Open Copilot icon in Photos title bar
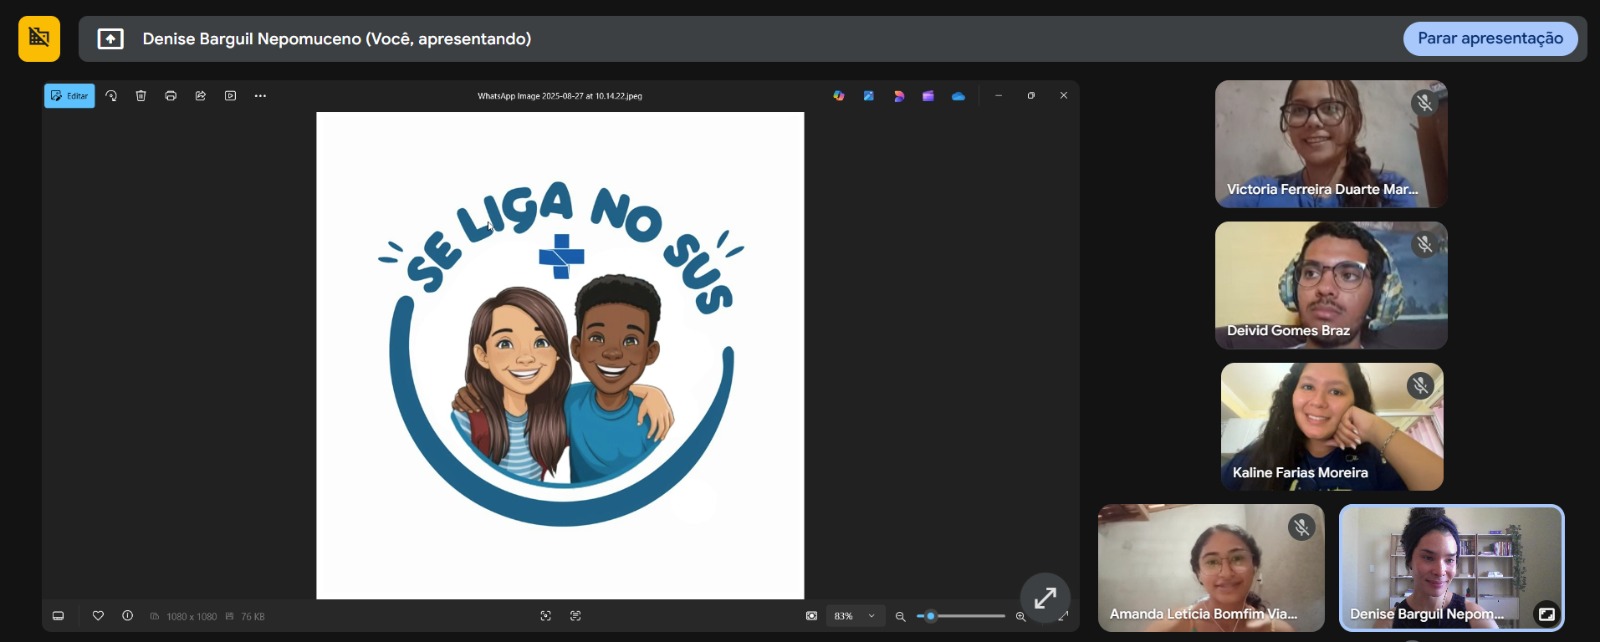 (x=839, y=96)
